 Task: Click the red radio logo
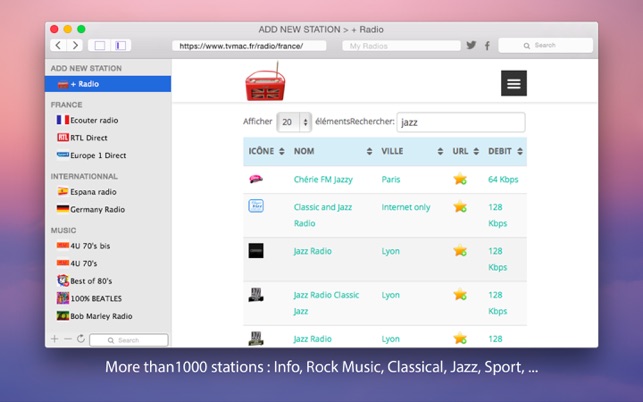[x=265, y=82]
